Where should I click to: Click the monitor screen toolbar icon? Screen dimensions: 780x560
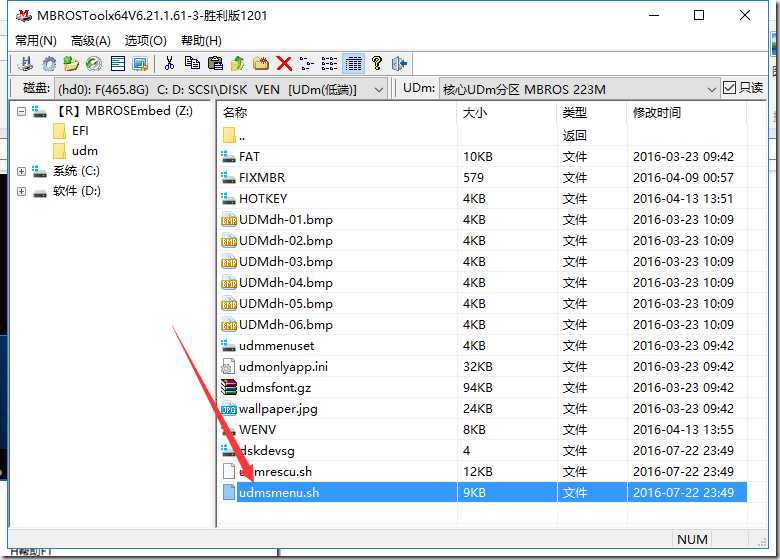point(140,64)
